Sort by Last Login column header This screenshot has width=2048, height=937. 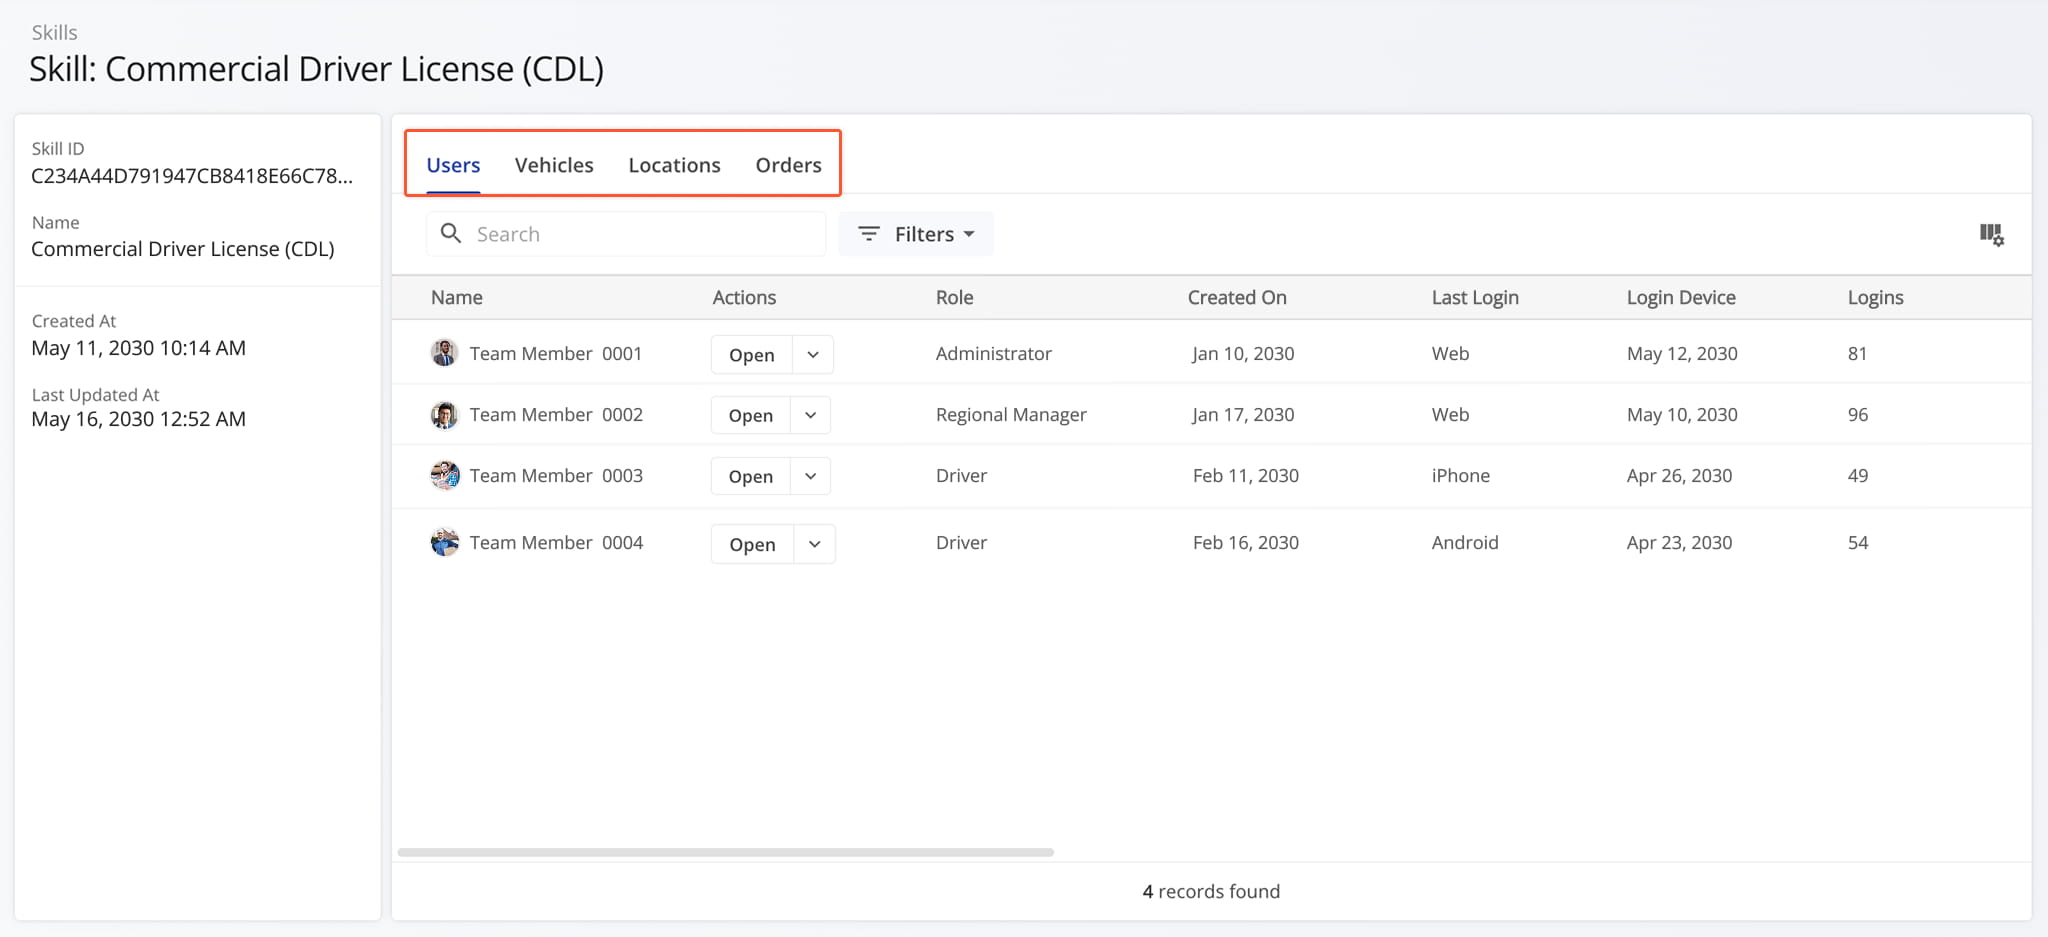[1475, 297]
